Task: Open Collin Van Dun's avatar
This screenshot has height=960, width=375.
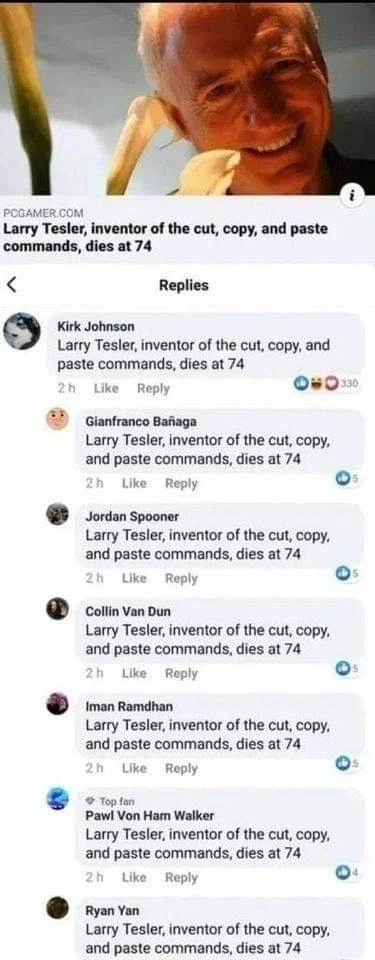Action: coord(57,609)
